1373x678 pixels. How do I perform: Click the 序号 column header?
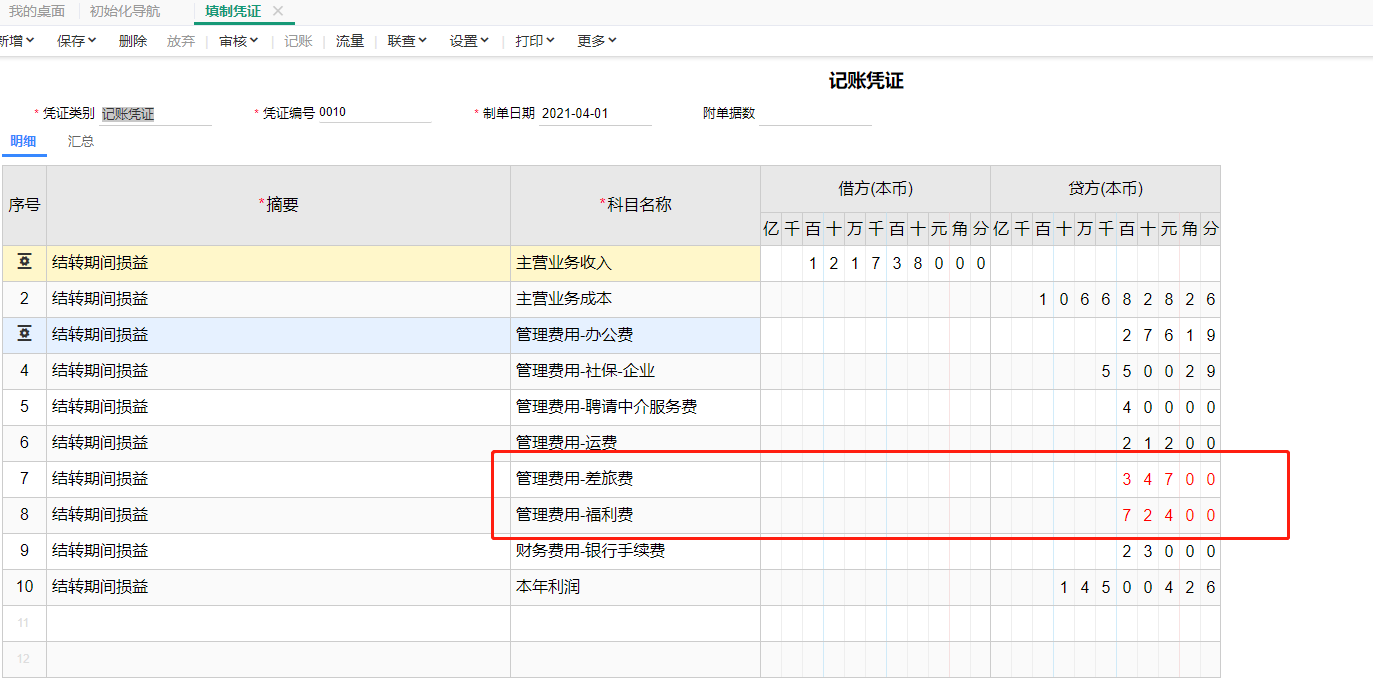[x=25, y=205]
